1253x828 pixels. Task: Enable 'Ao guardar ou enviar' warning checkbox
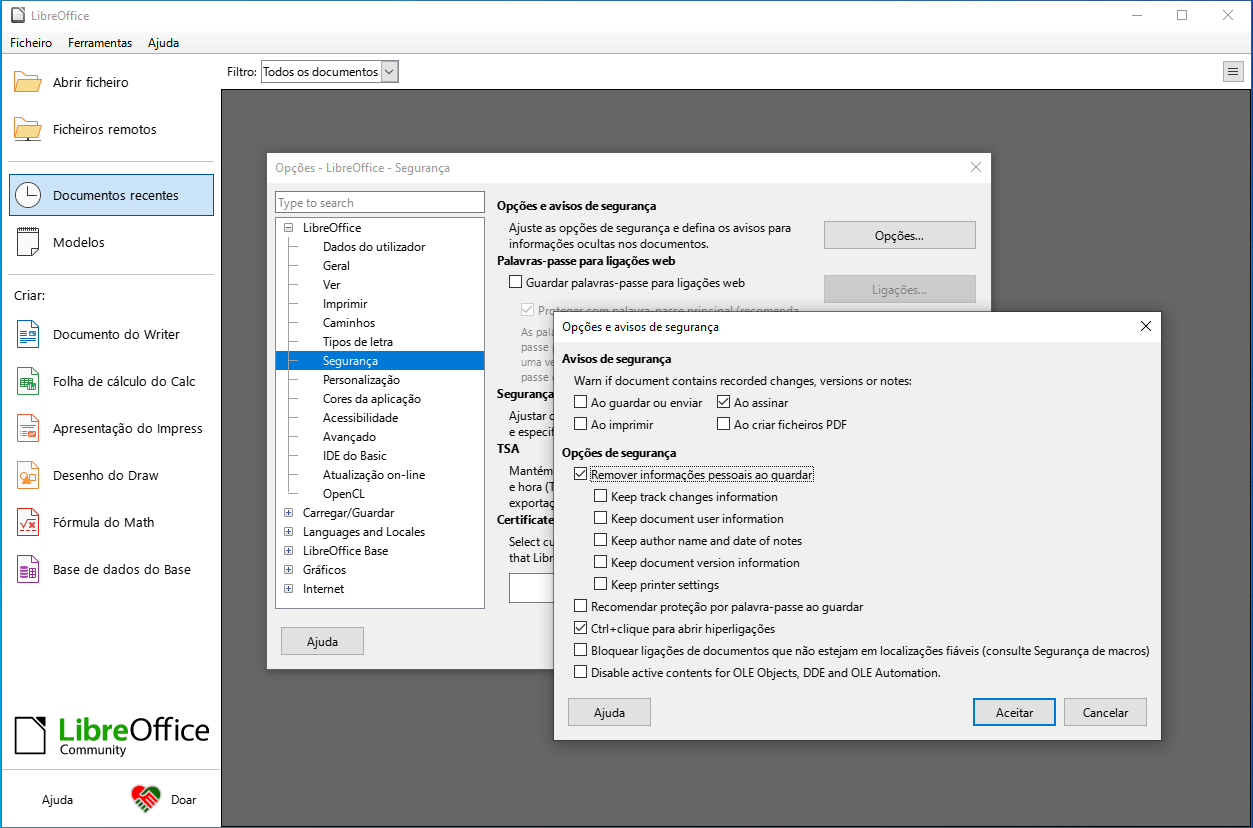[581, 403]
